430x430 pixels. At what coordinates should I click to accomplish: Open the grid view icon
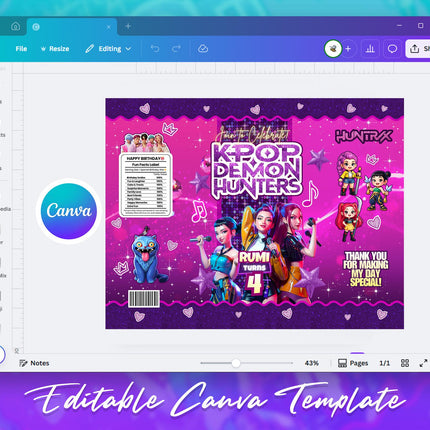click(x=405, y=363)
